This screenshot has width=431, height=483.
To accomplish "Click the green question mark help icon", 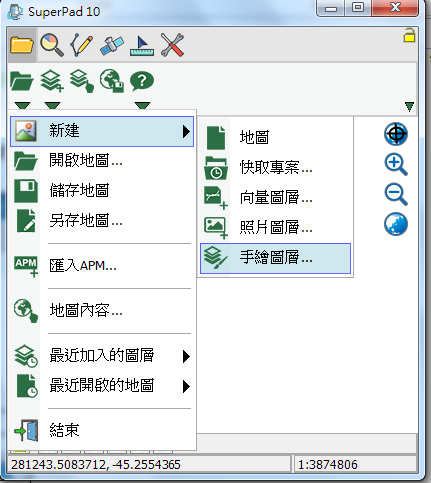I will point(142,81).
